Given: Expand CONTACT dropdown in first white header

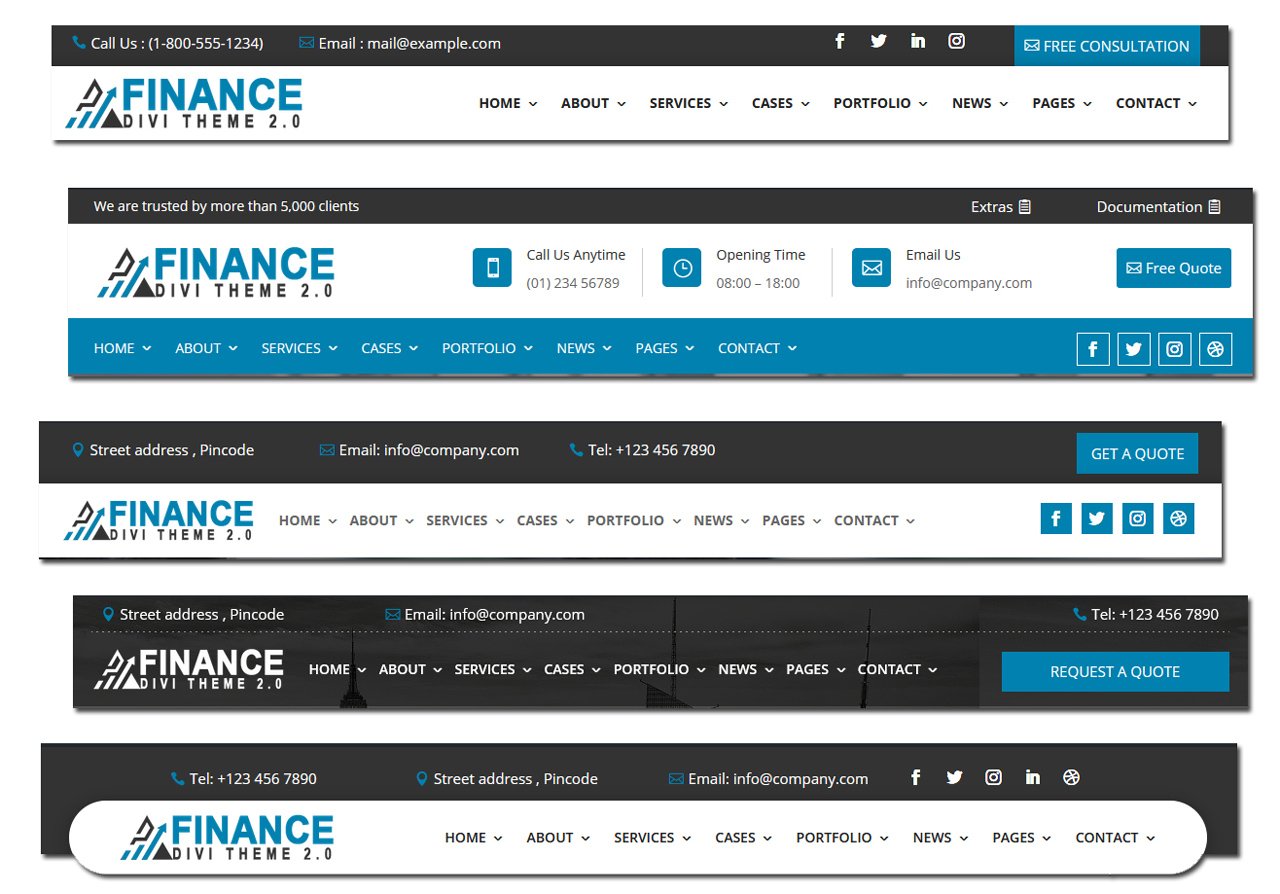Looking at the screenshot, I should coord(1192,104).
